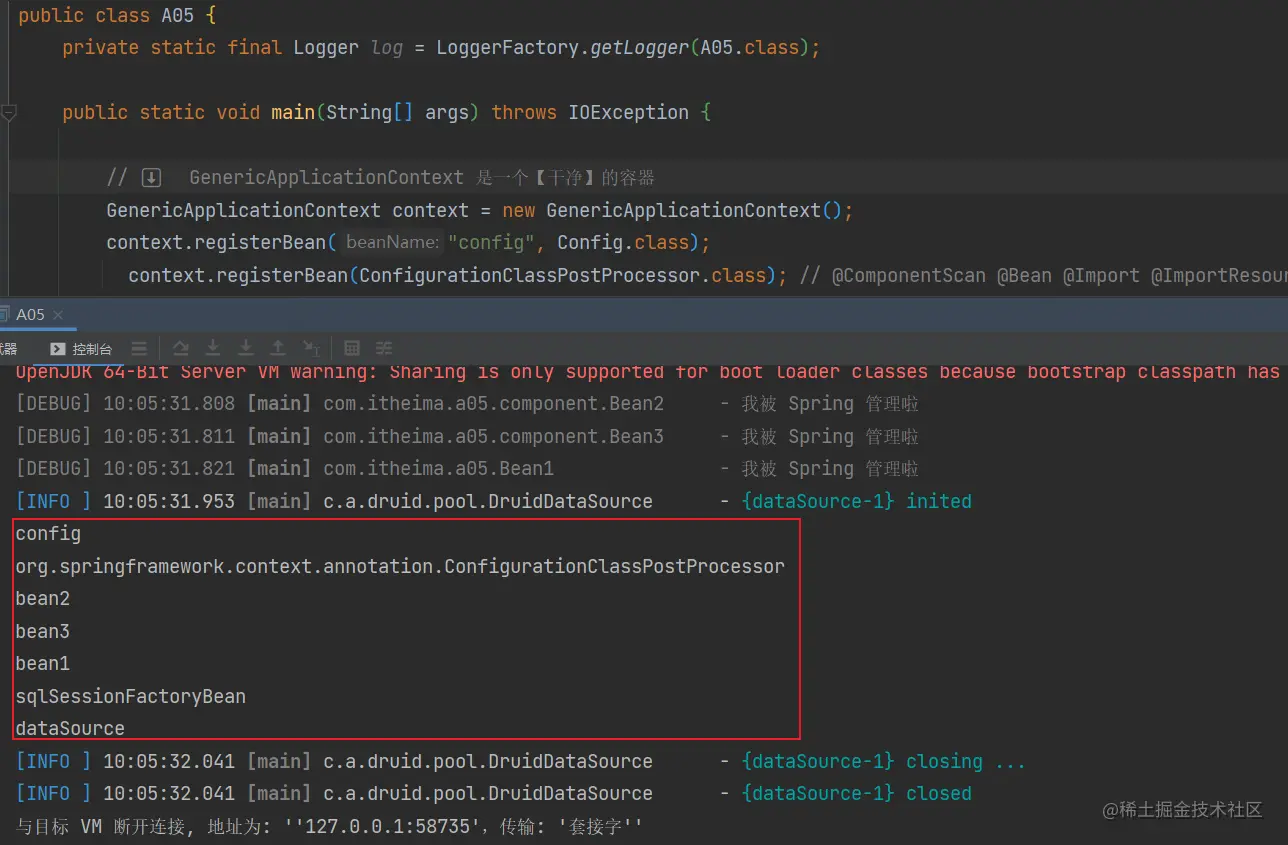Click the 'A05' class name in declaration
1288x845 pixels.
click(177, 15)
